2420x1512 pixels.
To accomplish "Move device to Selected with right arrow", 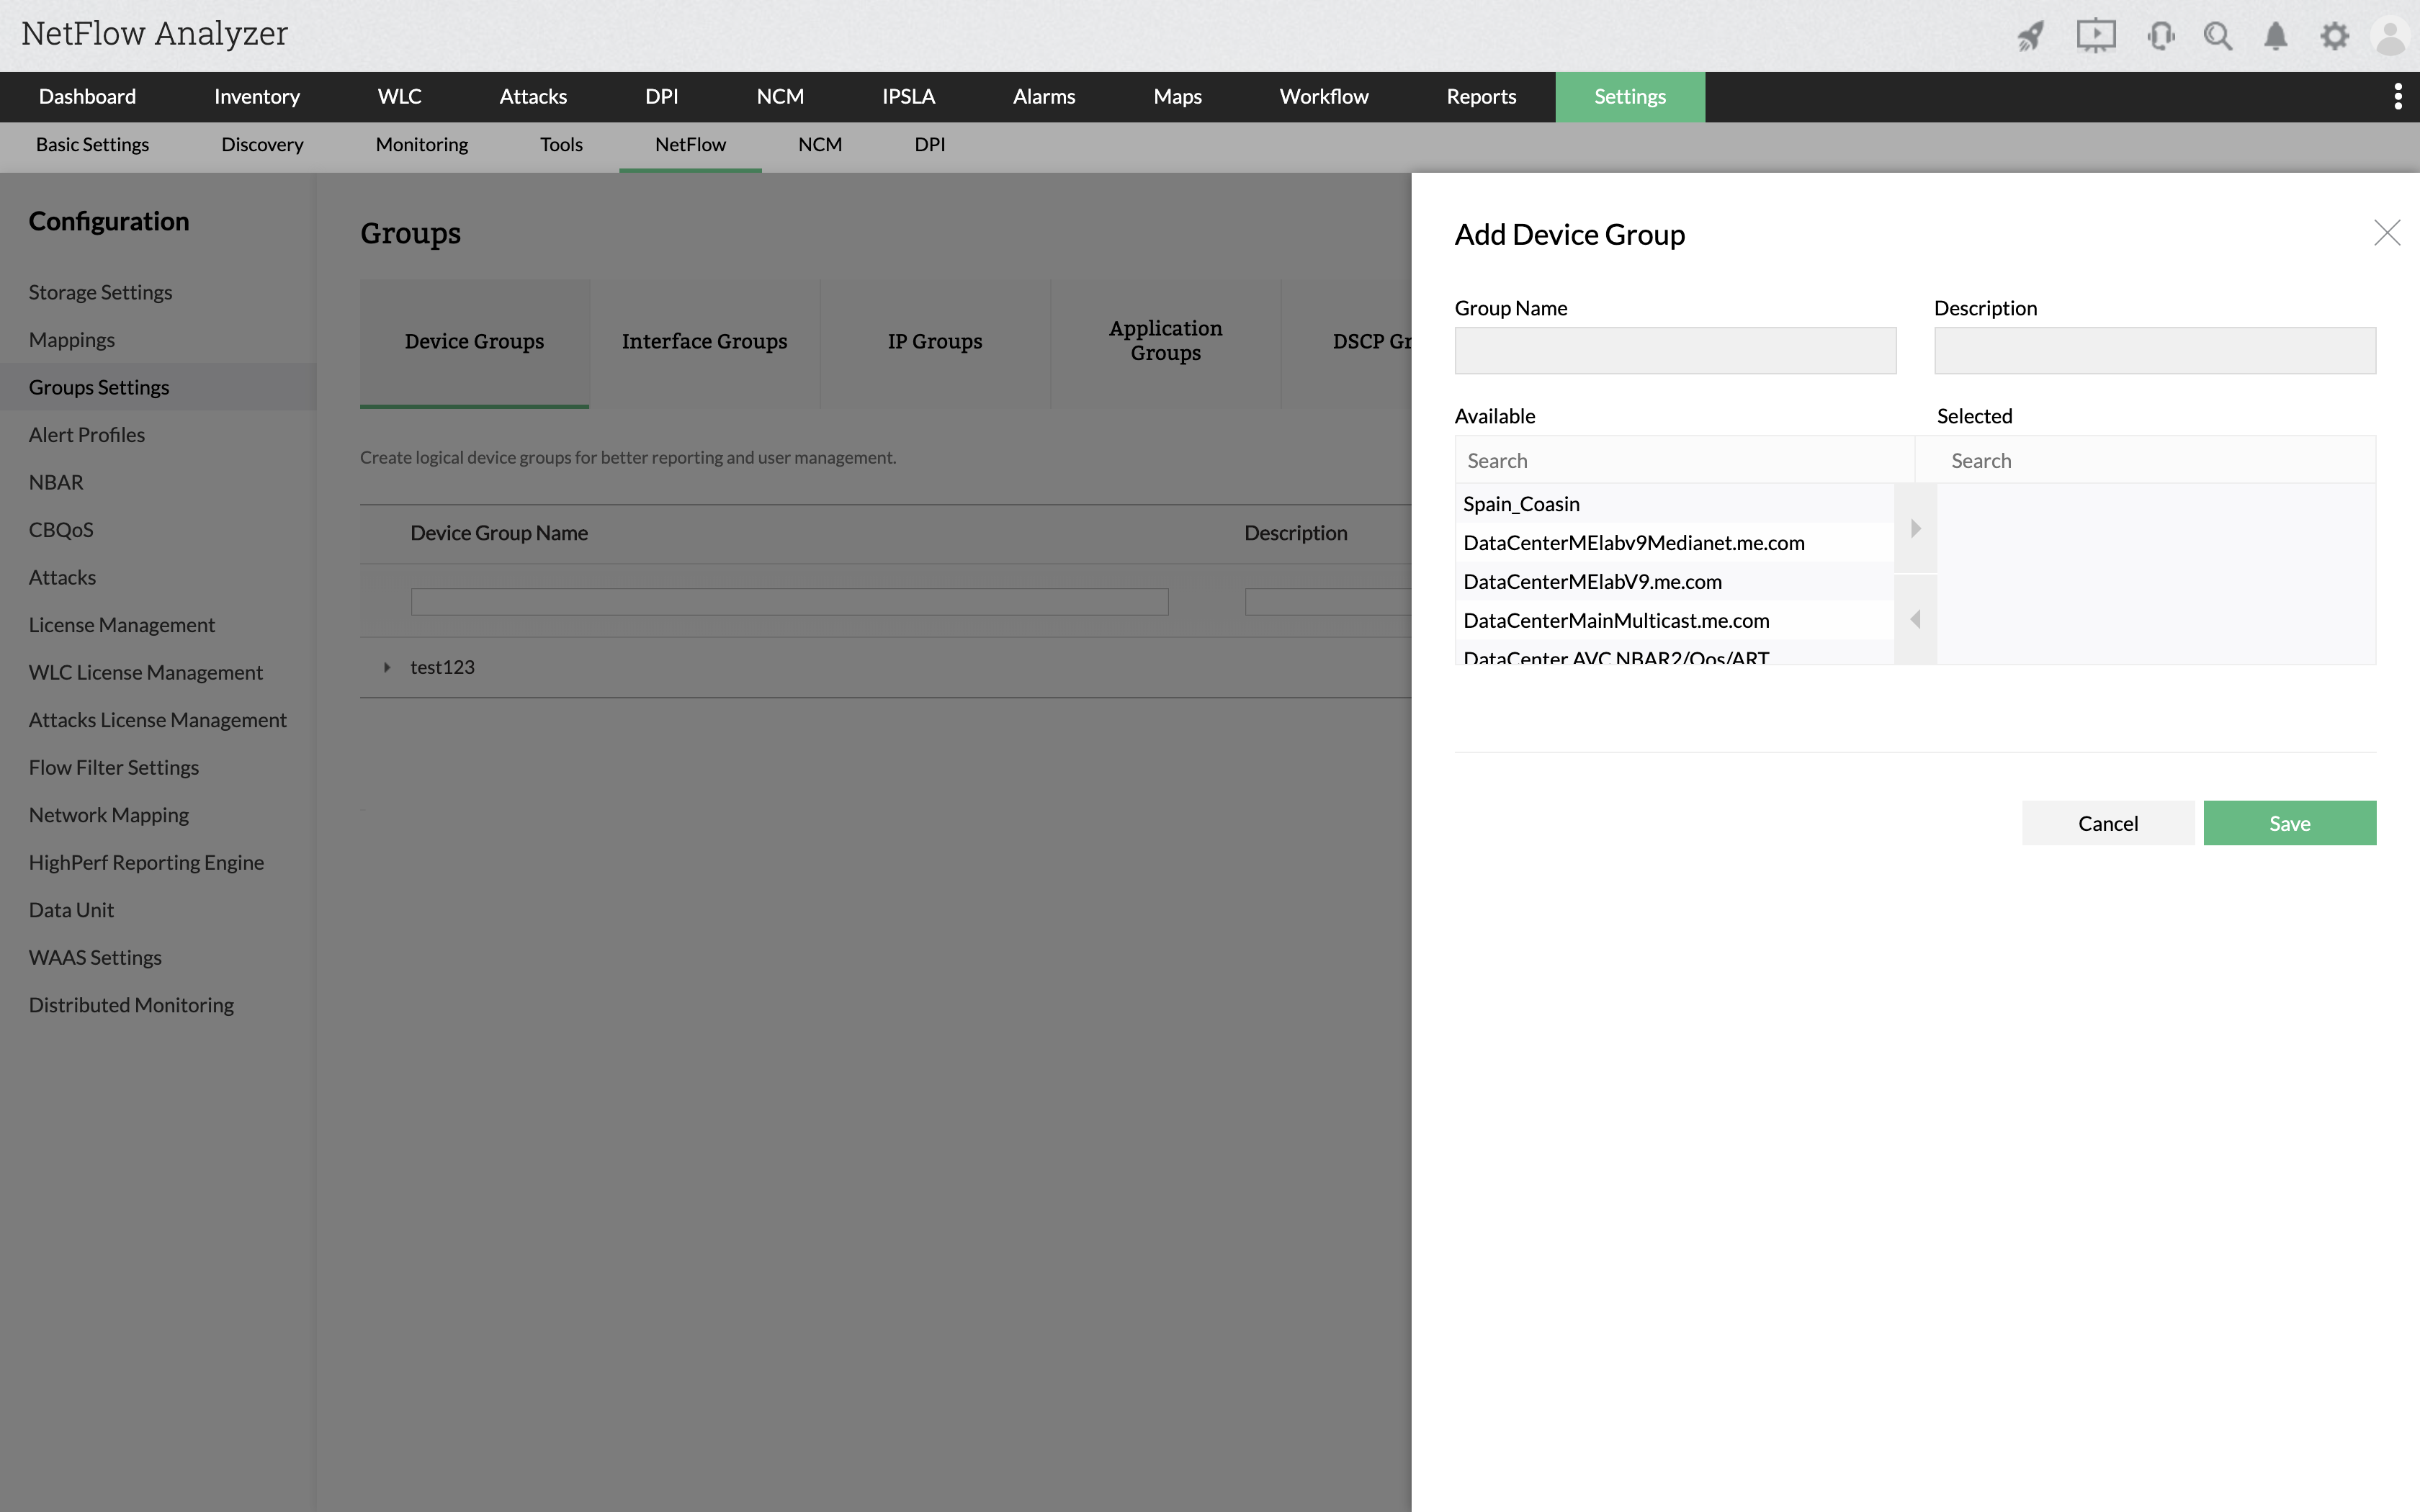I will 1915,528.
